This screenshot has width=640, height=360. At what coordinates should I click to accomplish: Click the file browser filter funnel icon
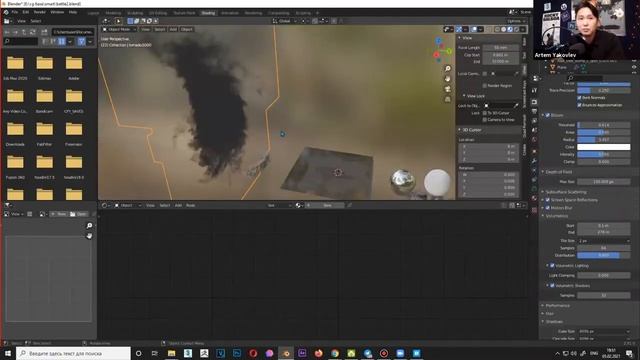pyautogui.click(x=81, y=41)
